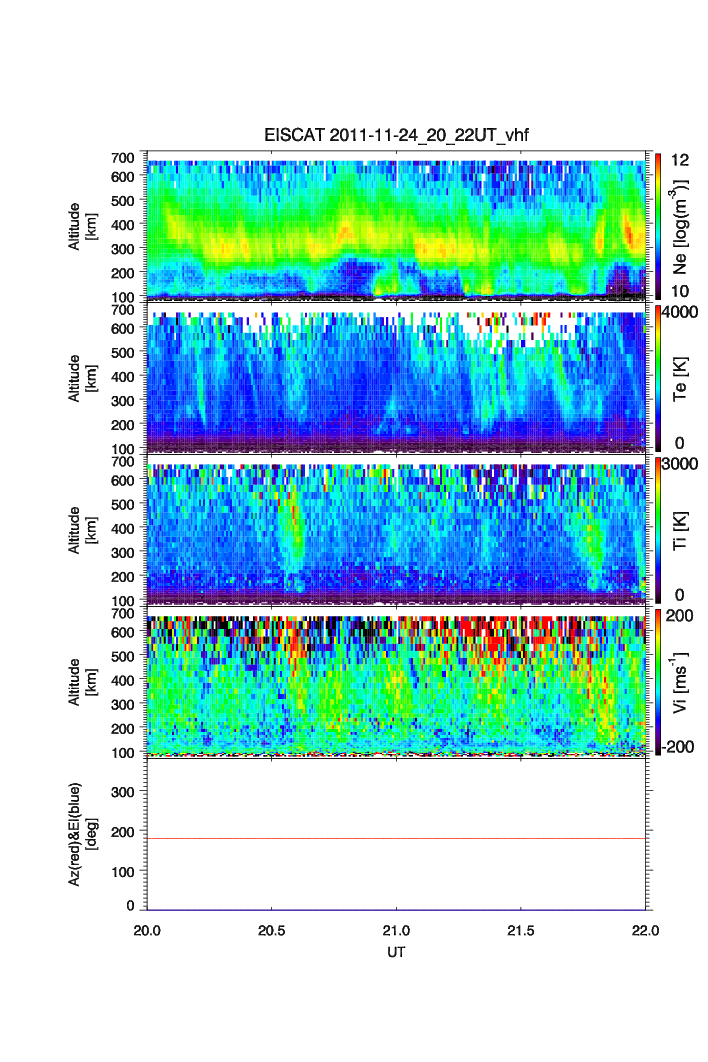Click the red azimuth line in bottom panel
Image resolution: width=708 pixels, height=1062 pixels.
[x=396, y=838]
